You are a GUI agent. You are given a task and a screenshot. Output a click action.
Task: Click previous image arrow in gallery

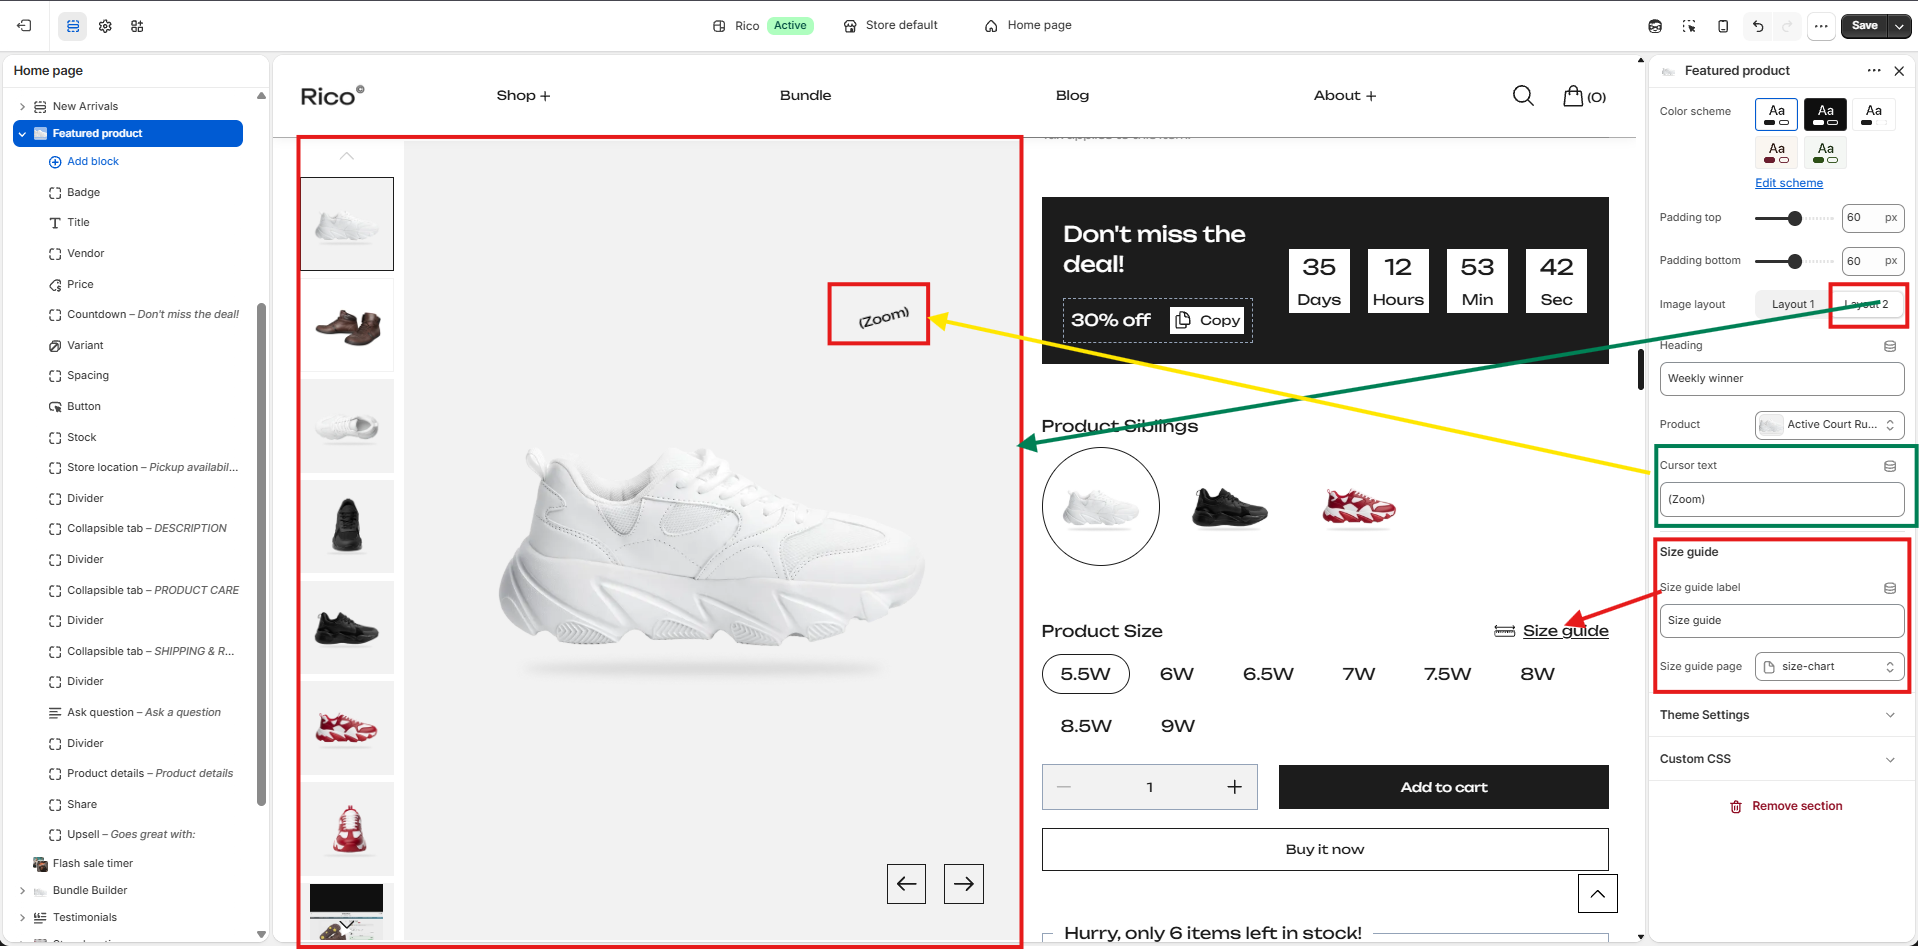pos(906,884)
